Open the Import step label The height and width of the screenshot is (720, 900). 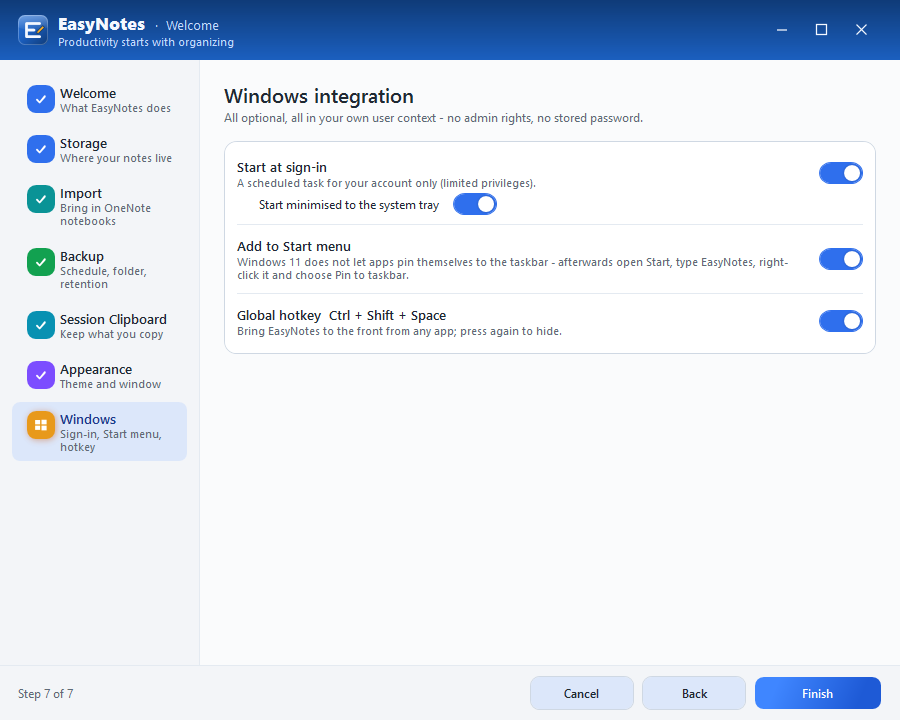pos(81,193)
